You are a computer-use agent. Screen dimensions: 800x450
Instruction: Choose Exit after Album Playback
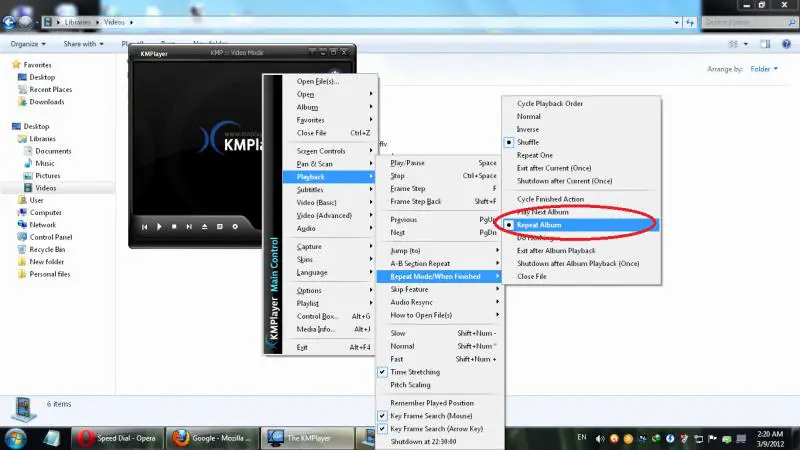[582, 251]
